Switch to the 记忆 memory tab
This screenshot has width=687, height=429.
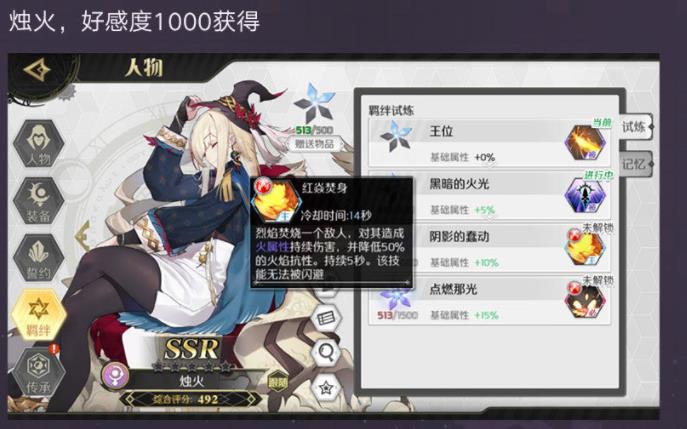tap(636, 164)
